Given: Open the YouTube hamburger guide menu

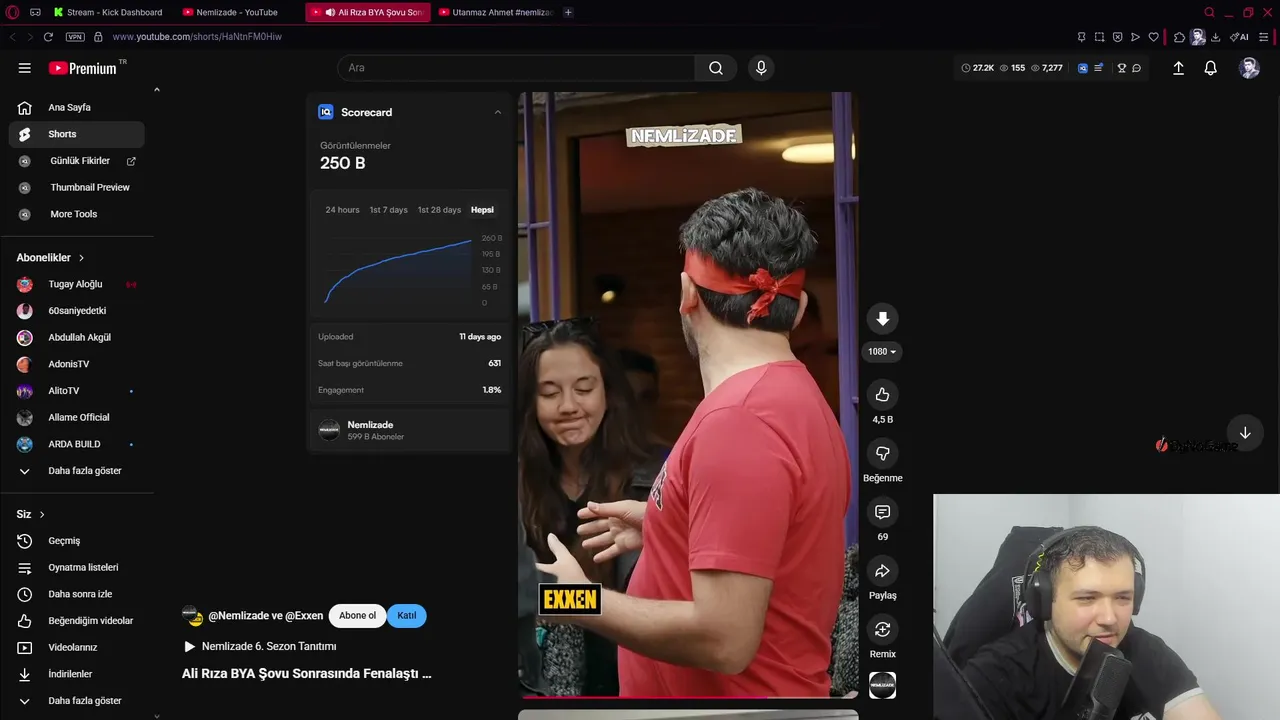Looking at the screenshot, I should (24, 68).
